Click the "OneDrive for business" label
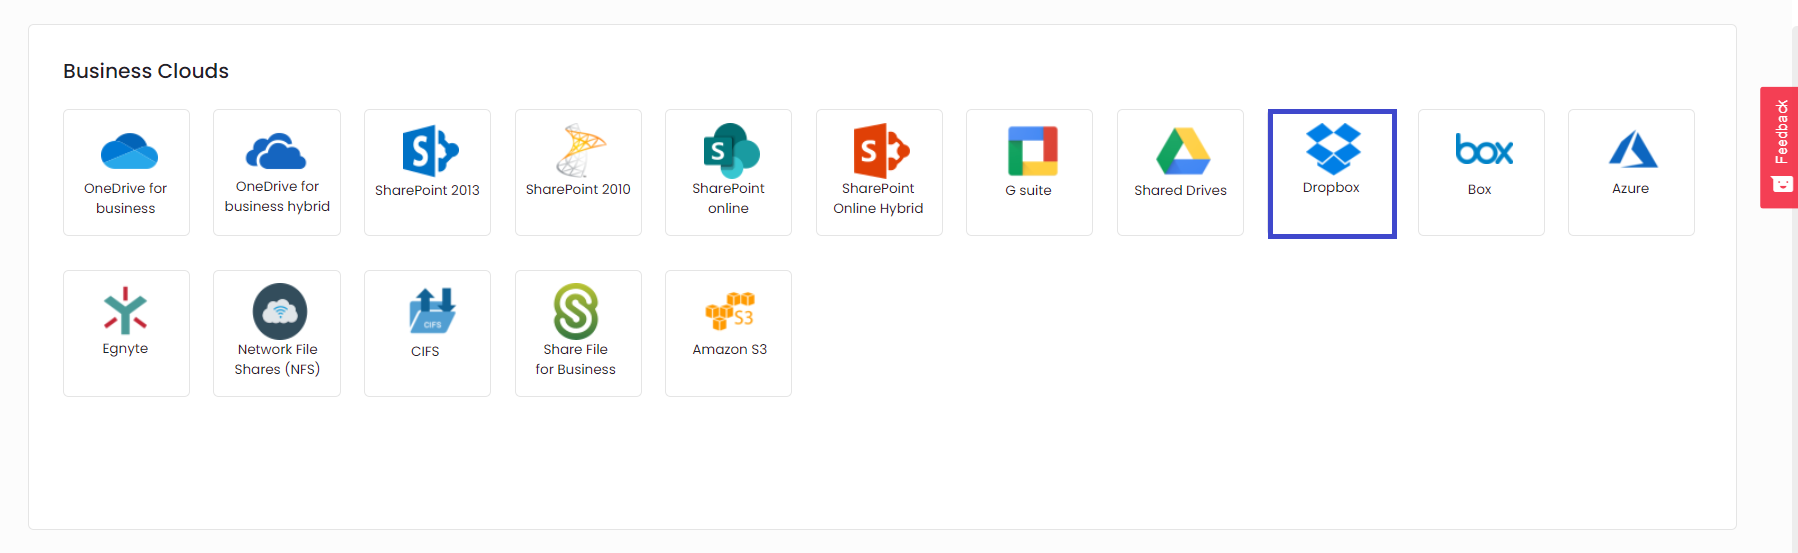The image size is (1798, 553). pyautogui.click(x=126, y=198)
